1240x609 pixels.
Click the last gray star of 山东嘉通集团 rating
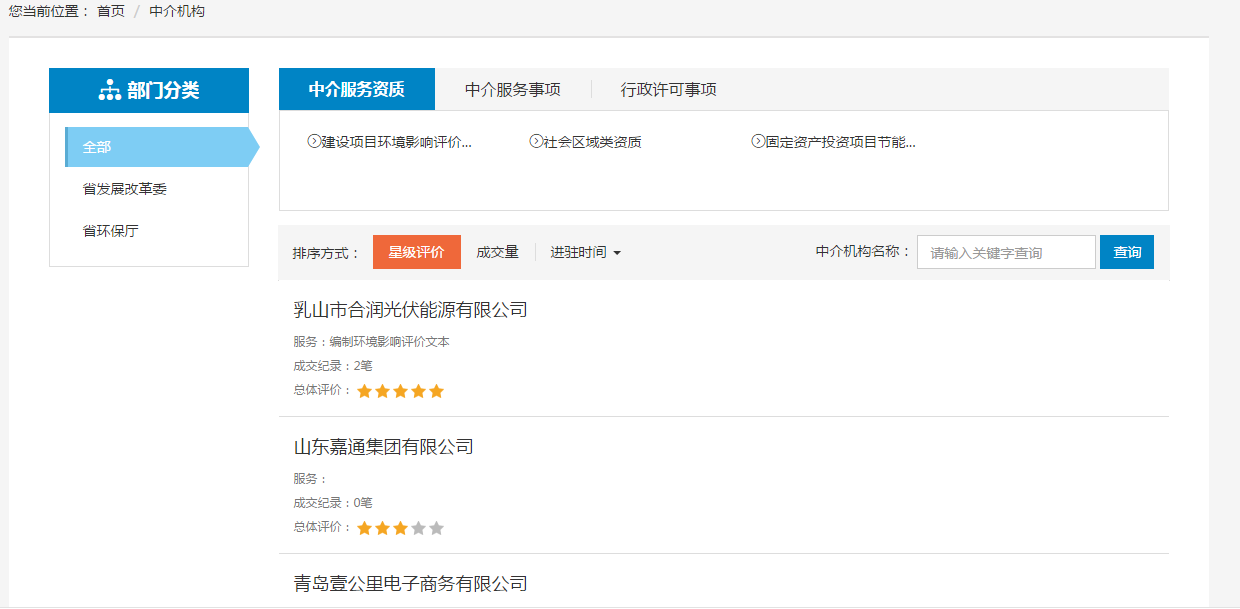(x=436, y=528)
